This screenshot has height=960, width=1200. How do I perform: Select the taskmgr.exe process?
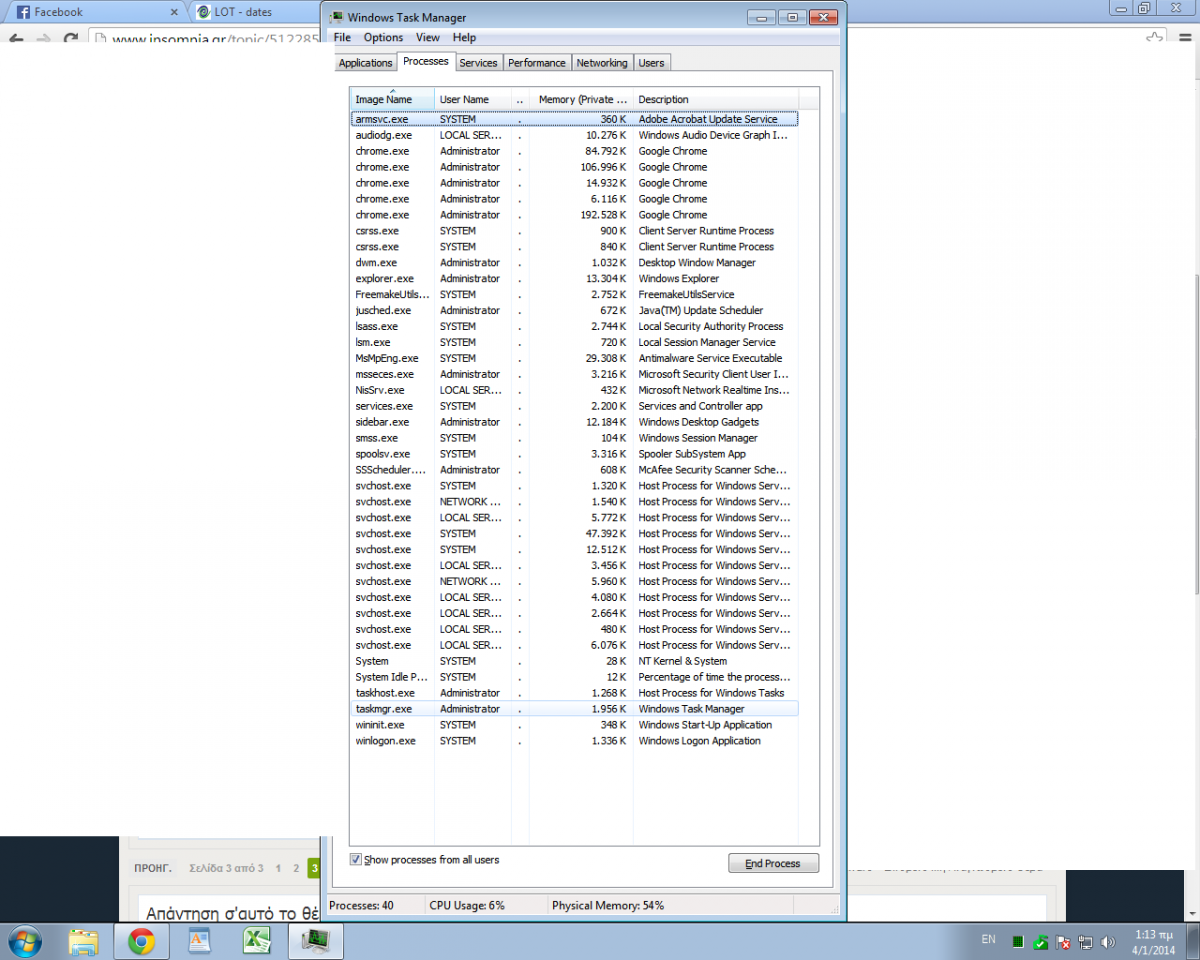[574, 709]
